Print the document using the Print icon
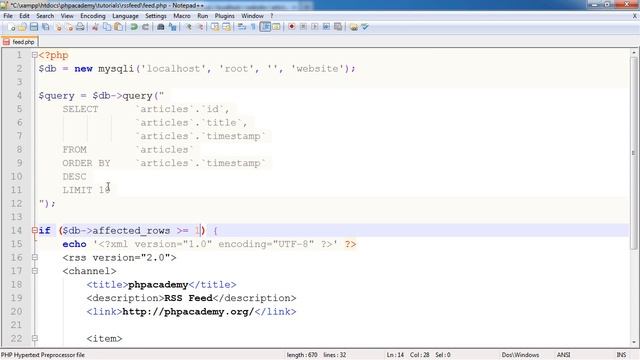Image resolution: width=640 pixels, height=360 pixels. click(80, 27)
